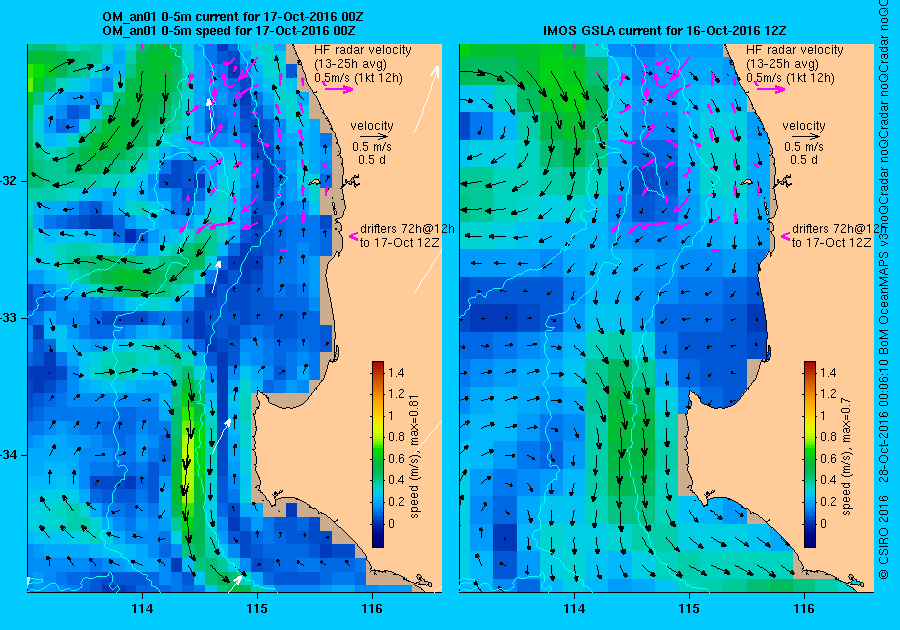Click "0.5 m/s" velocity scale in OM_an01 map
The image size is (900, 630).
coord(372,147)
